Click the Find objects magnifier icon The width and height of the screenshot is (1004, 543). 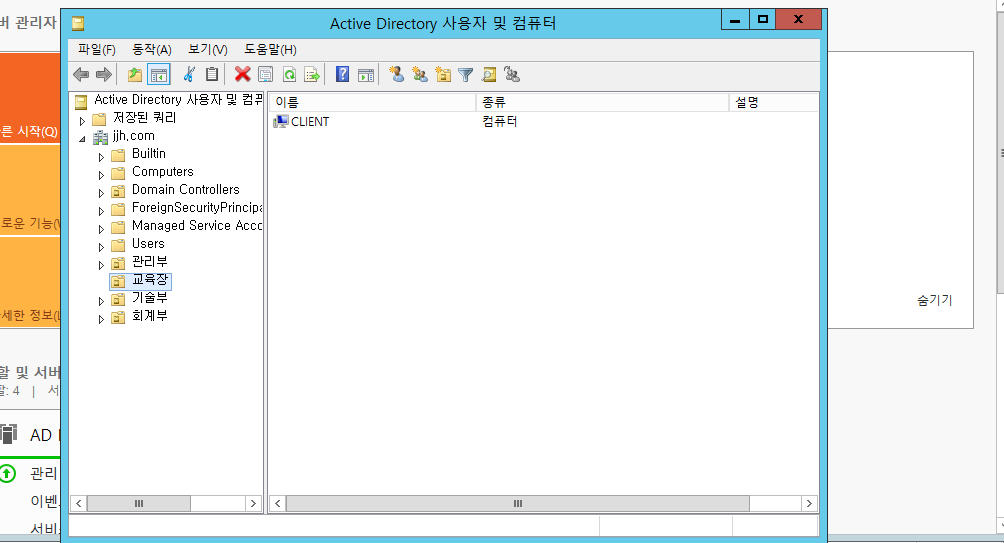[489, 75]
